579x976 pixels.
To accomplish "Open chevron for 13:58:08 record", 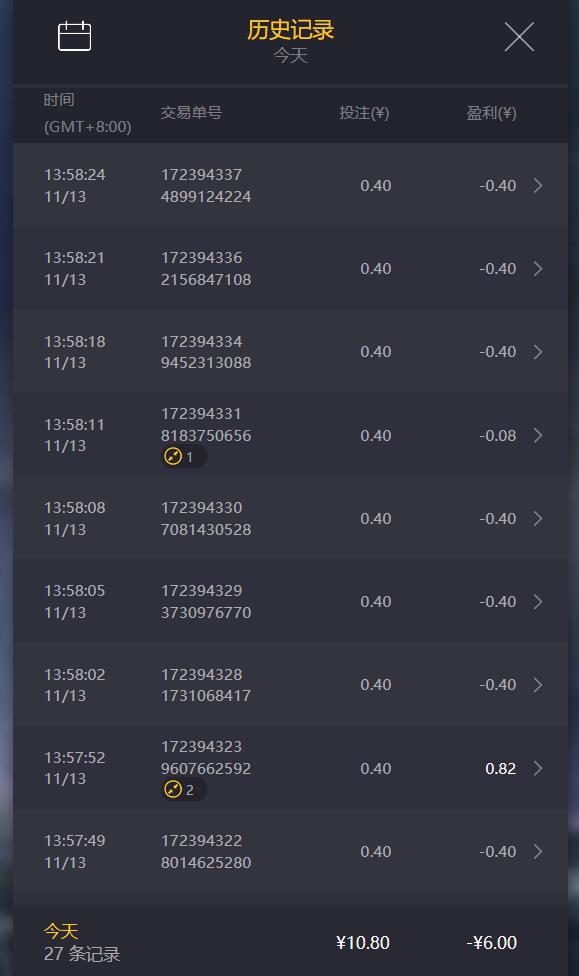I will tap(538, 518).
